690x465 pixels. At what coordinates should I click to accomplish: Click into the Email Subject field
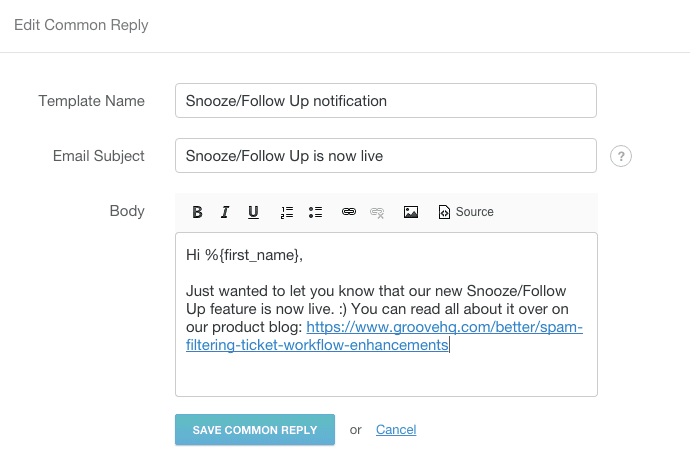pos(385,156)
